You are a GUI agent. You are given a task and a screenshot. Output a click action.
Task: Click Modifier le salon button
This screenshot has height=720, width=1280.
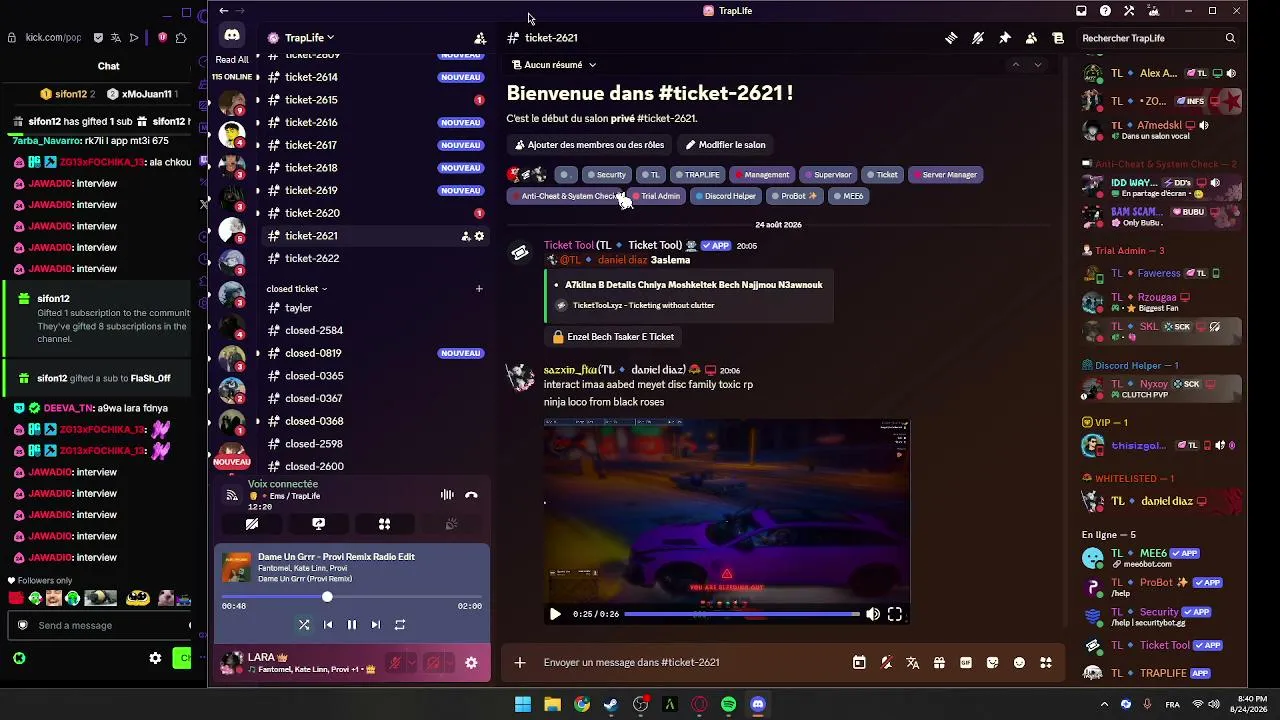pos(726,145)
